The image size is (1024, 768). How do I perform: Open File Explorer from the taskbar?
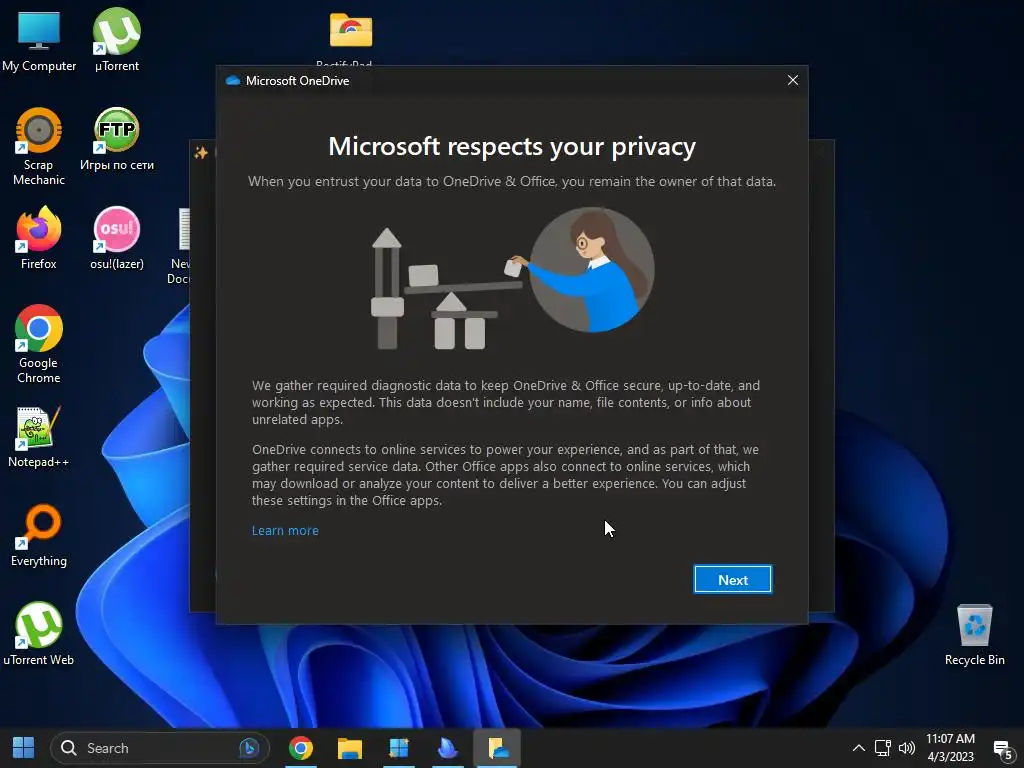pyautogui.click(x=350, y=748)
